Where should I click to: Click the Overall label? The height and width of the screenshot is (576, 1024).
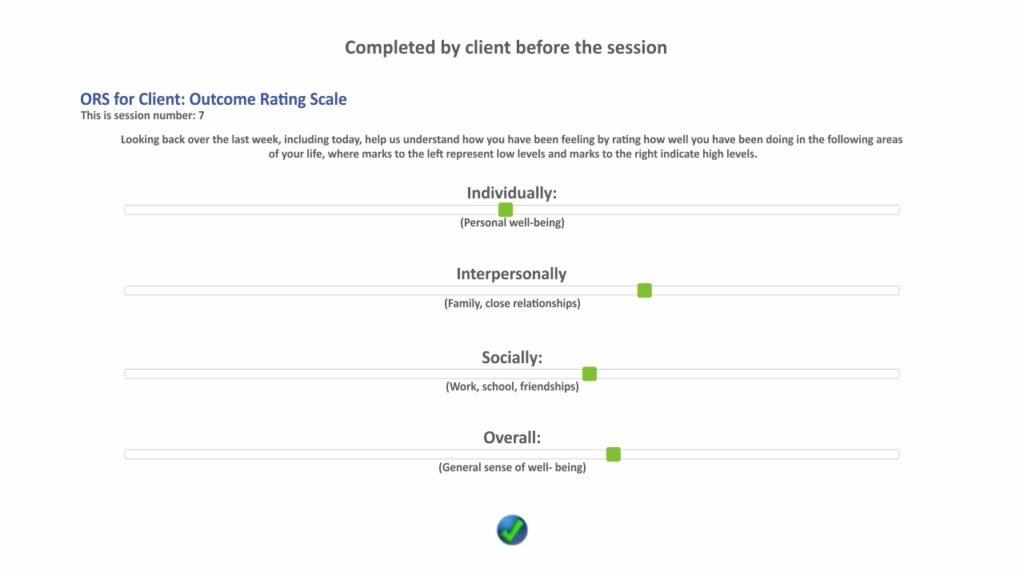[511, 437]
